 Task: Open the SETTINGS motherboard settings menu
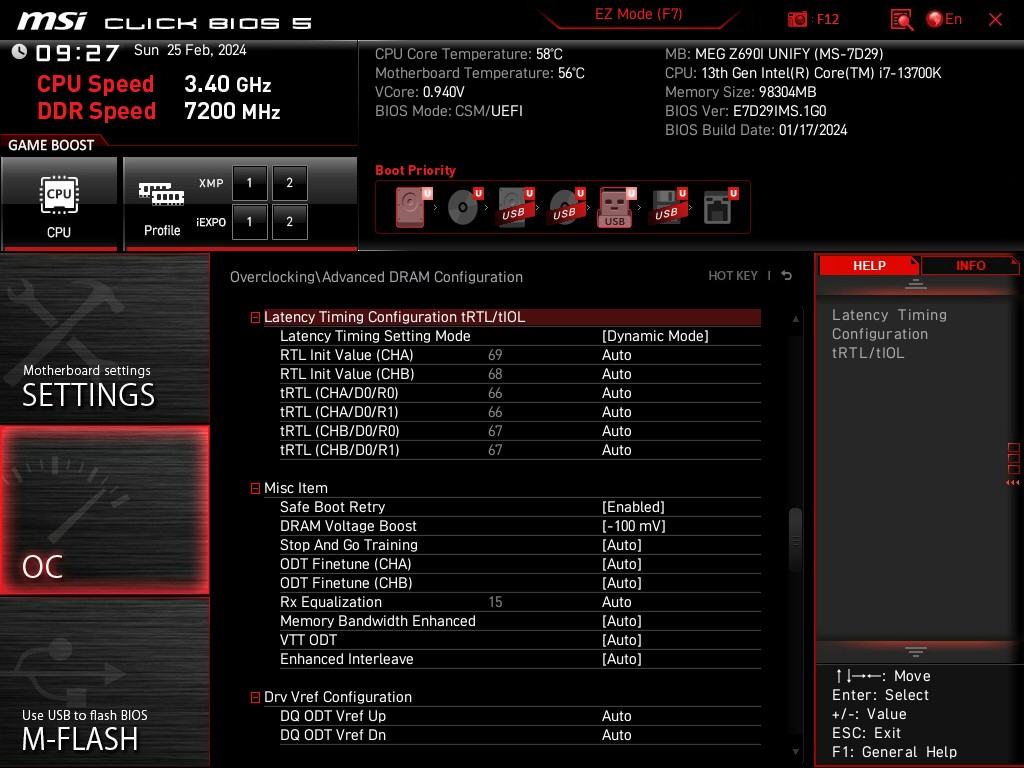[104, 340]
